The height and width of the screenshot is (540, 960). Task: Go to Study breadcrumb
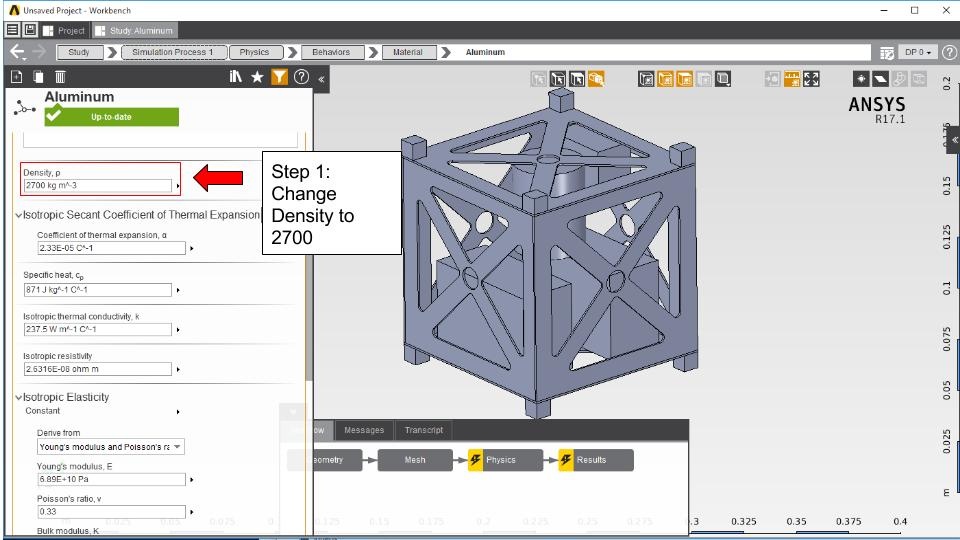[x=79, y=52]
